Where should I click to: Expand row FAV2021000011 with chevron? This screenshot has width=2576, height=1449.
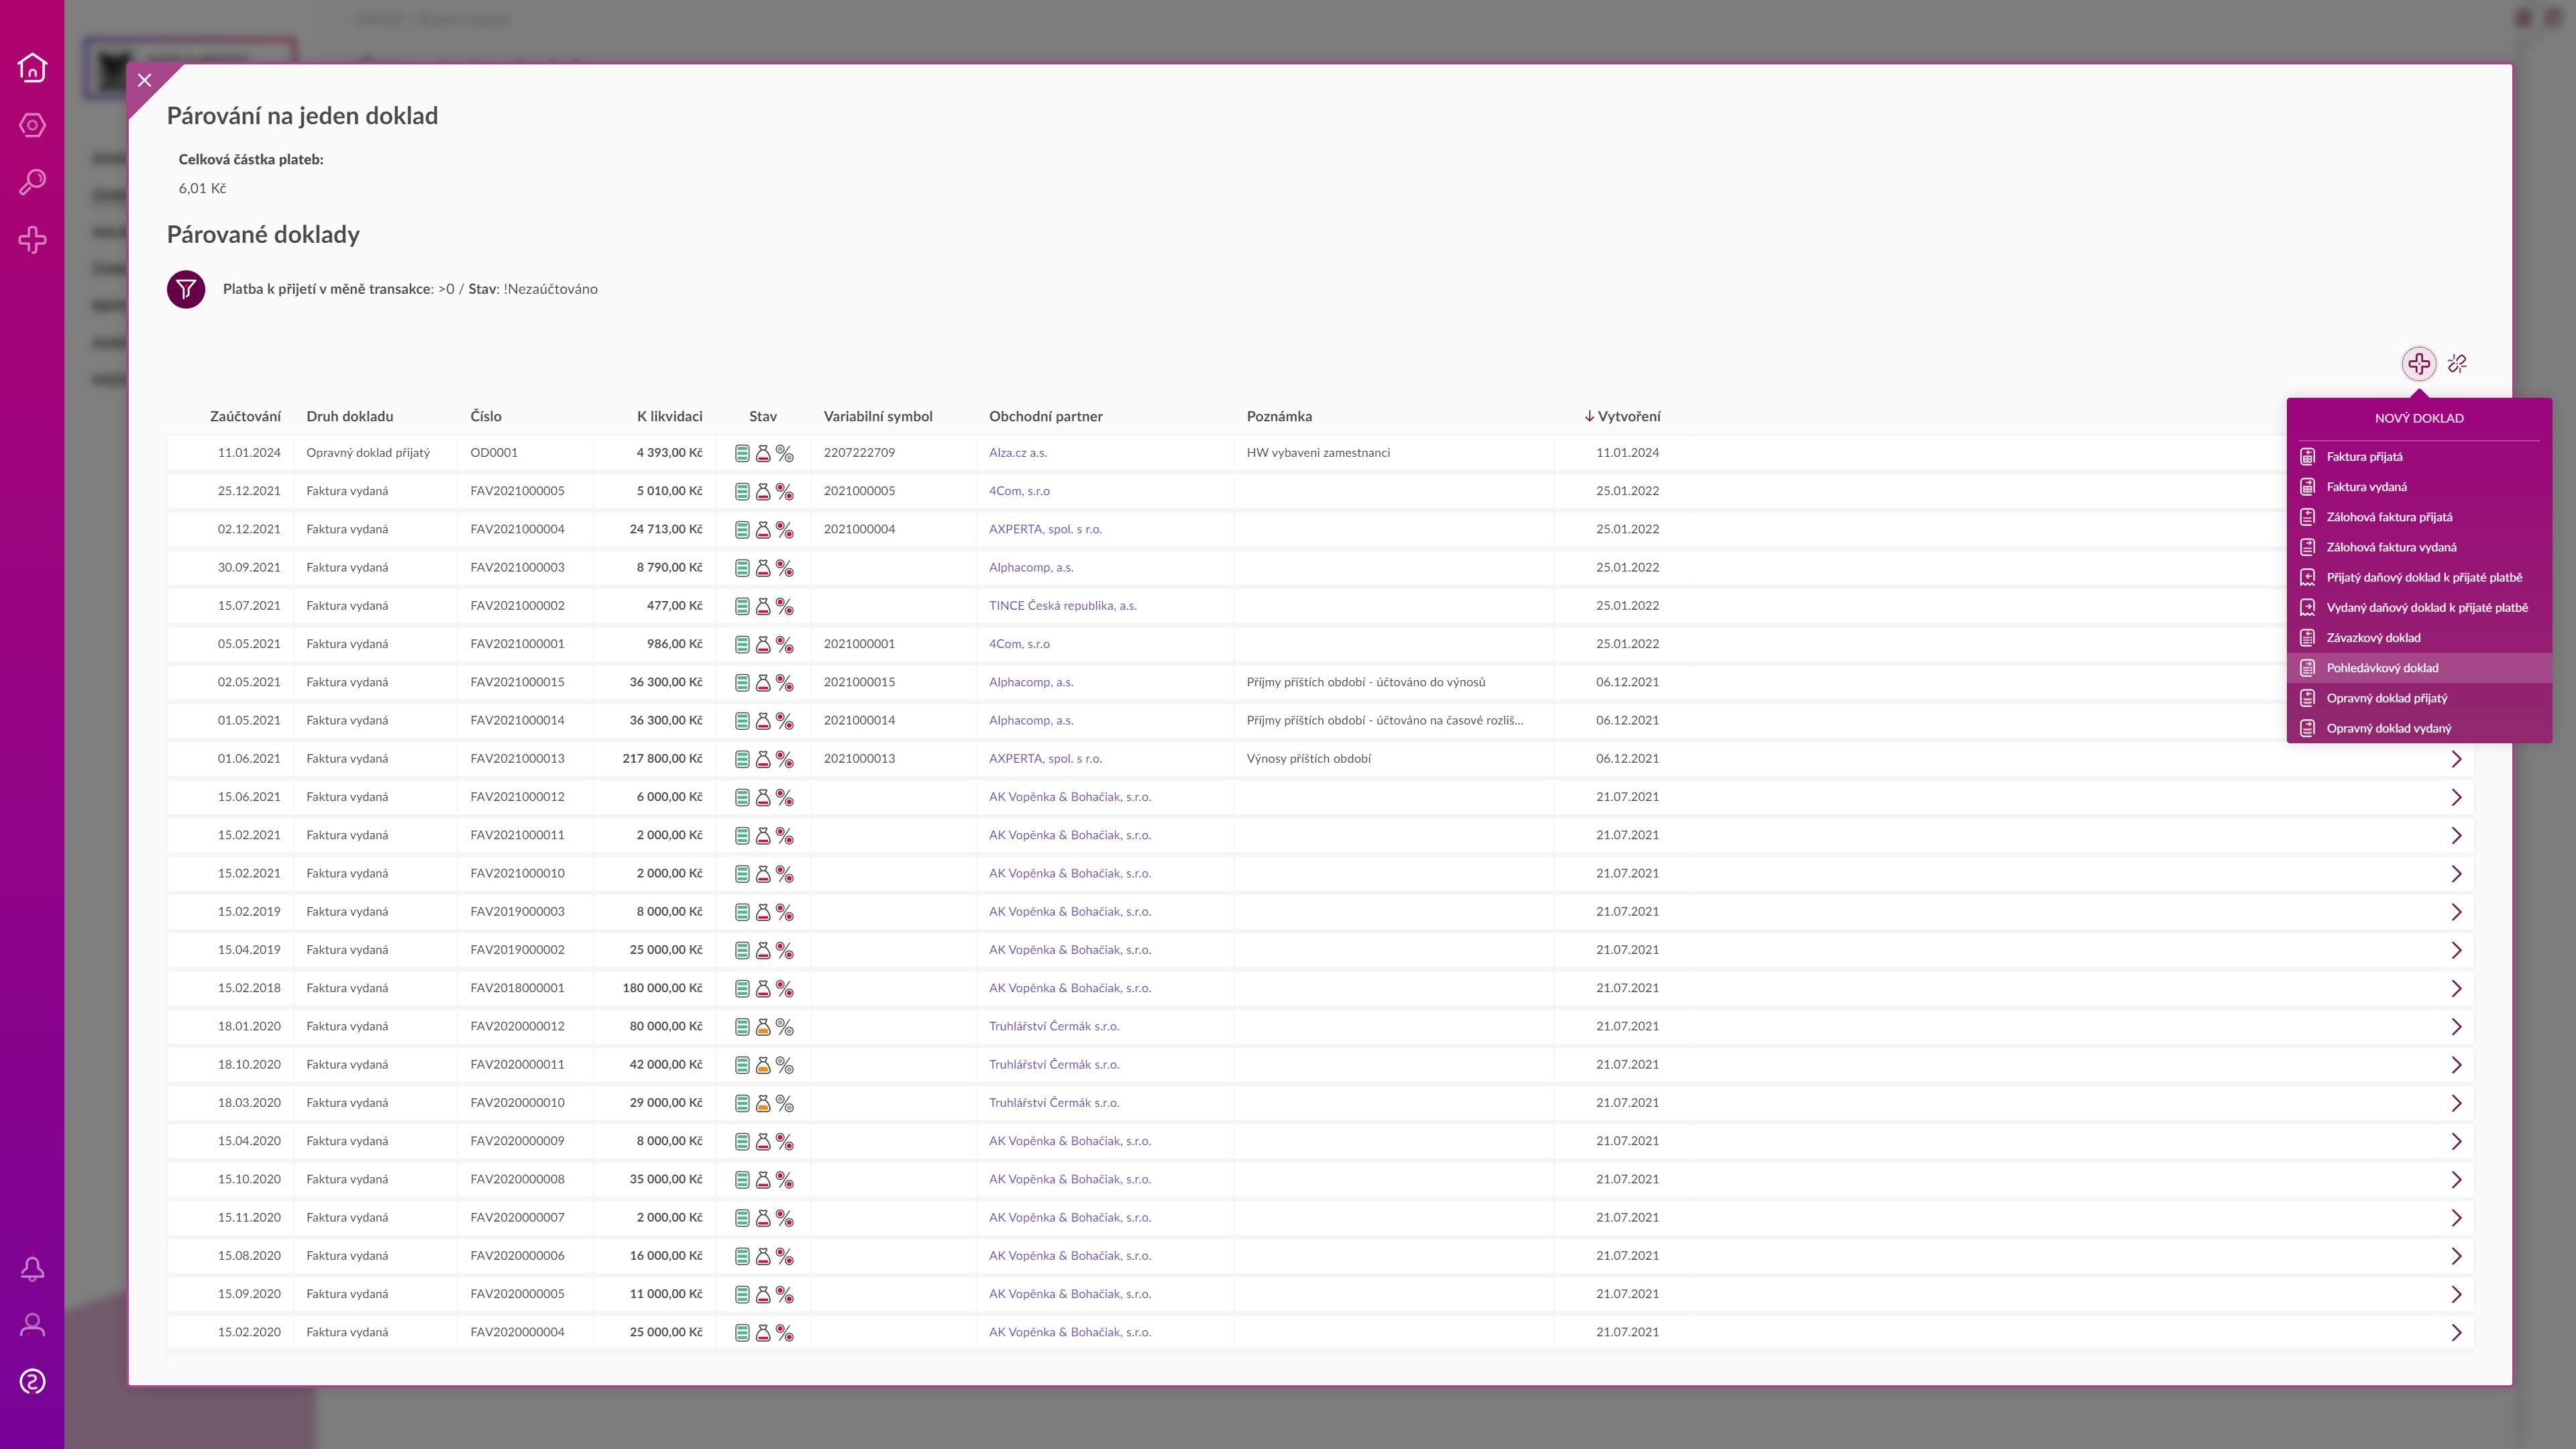coord(2456,835)
